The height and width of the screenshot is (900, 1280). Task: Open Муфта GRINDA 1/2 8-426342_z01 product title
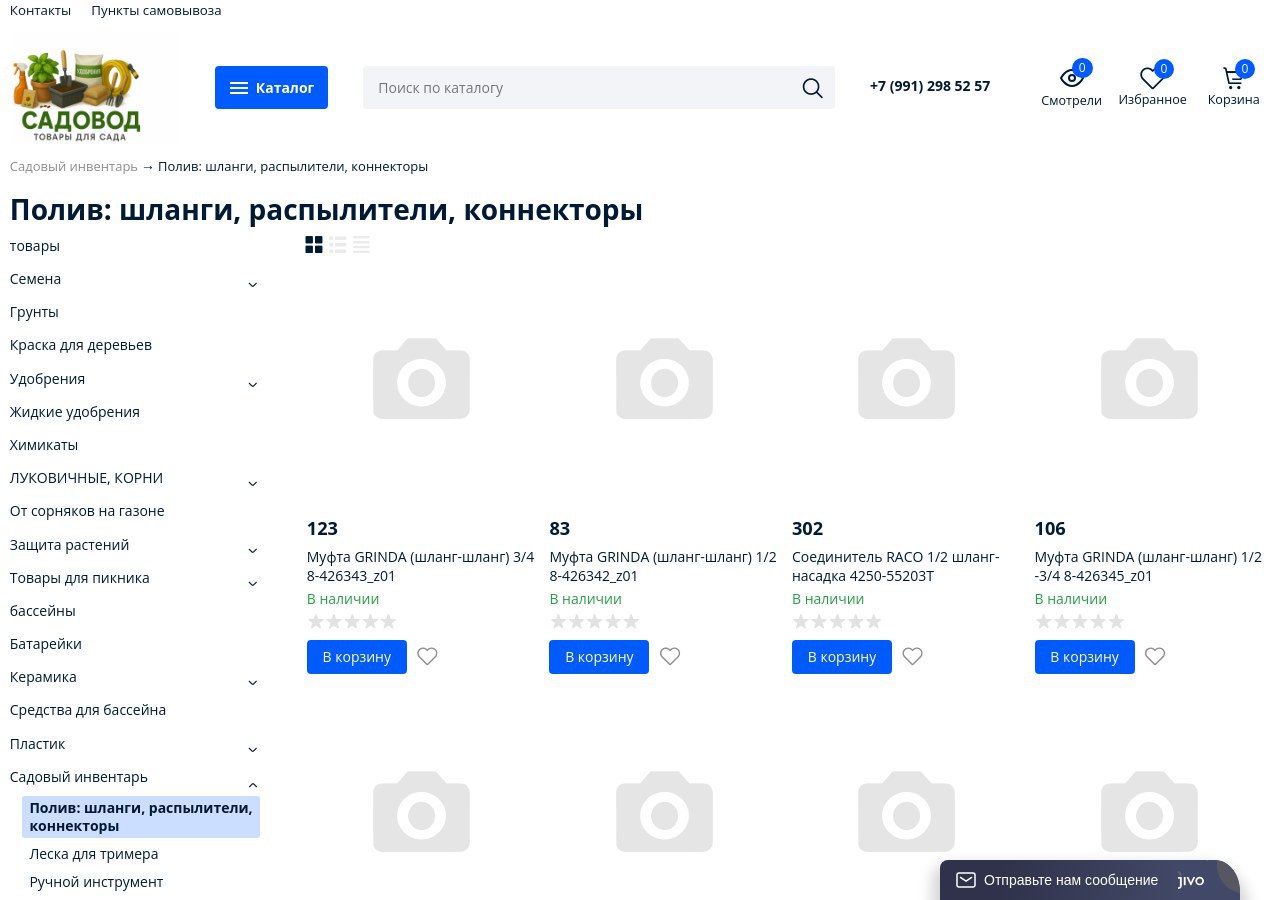pos(663,566)
